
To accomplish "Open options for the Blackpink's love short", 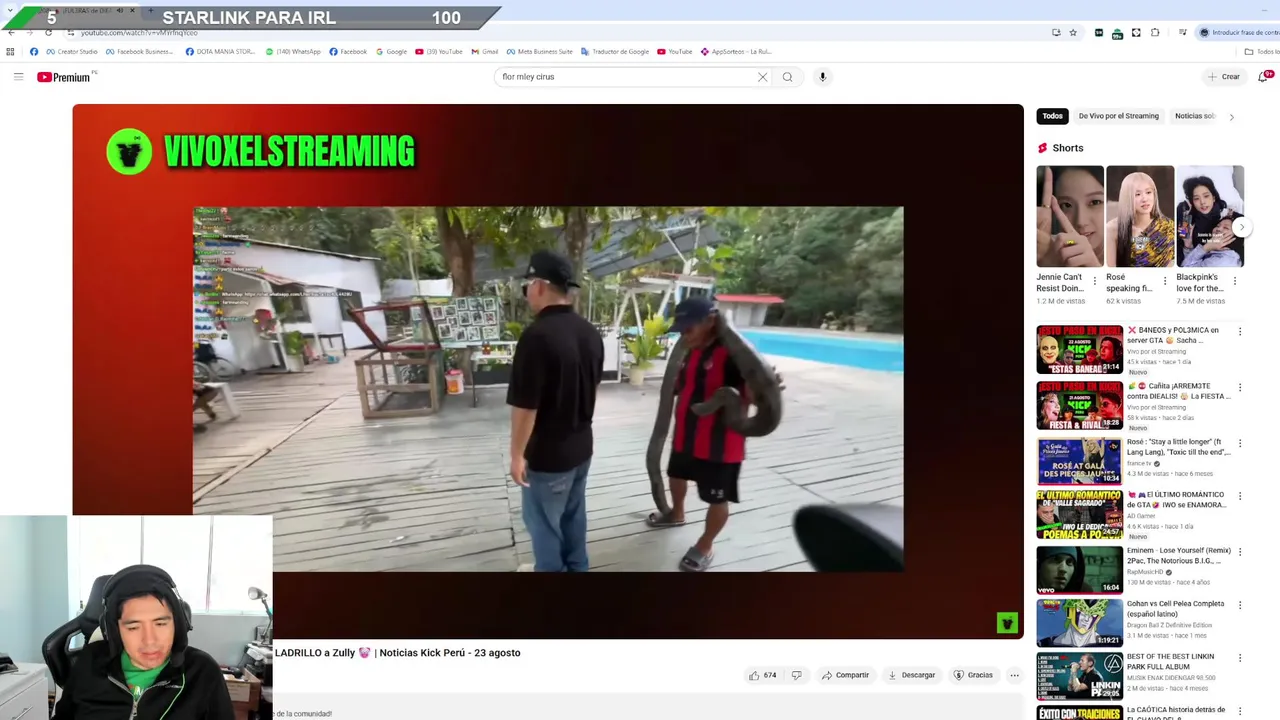I will pyautogui.click(x=1234, y=281).
